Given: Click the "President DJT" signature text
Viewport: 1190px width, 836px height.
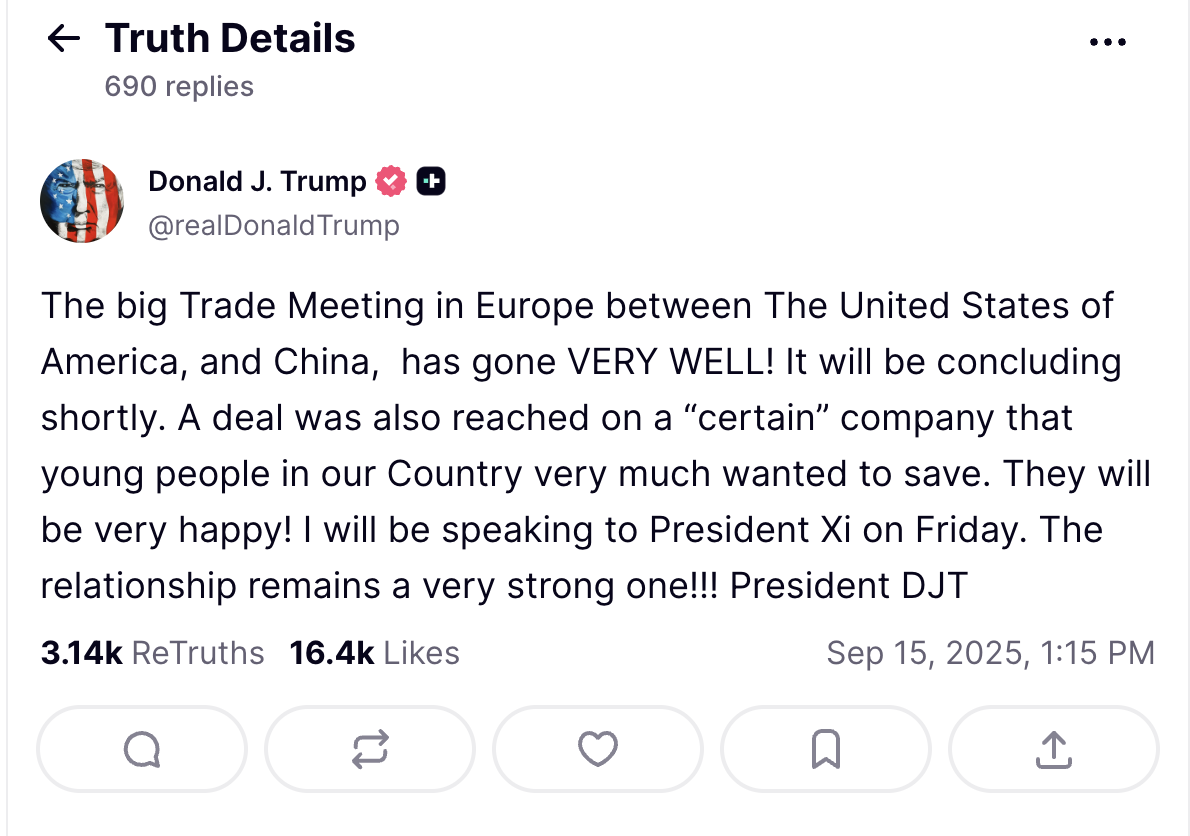Looking at the screenshot, I should point(849,585).
